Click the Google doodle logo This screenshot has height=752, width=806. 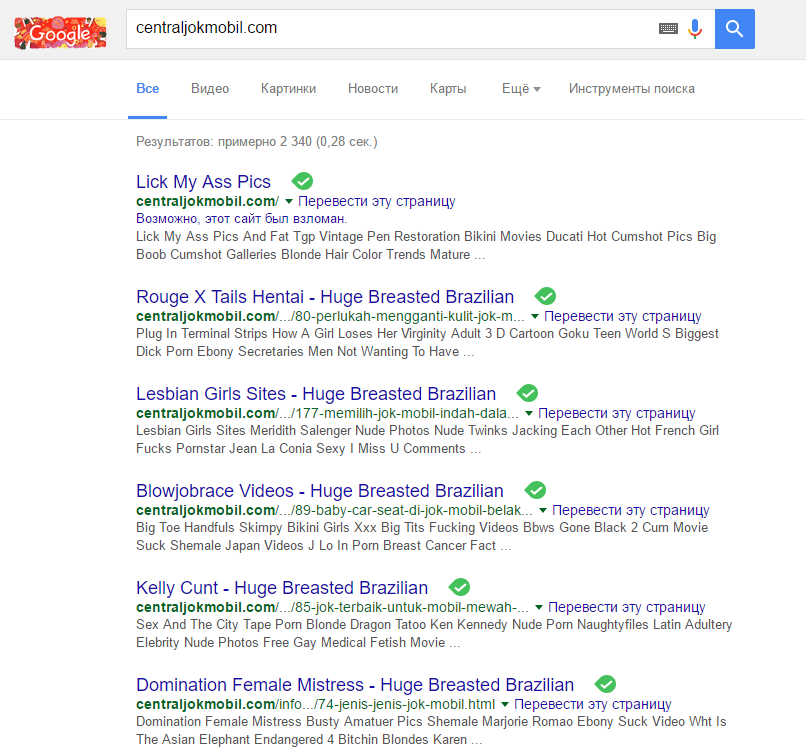point(60,33)
